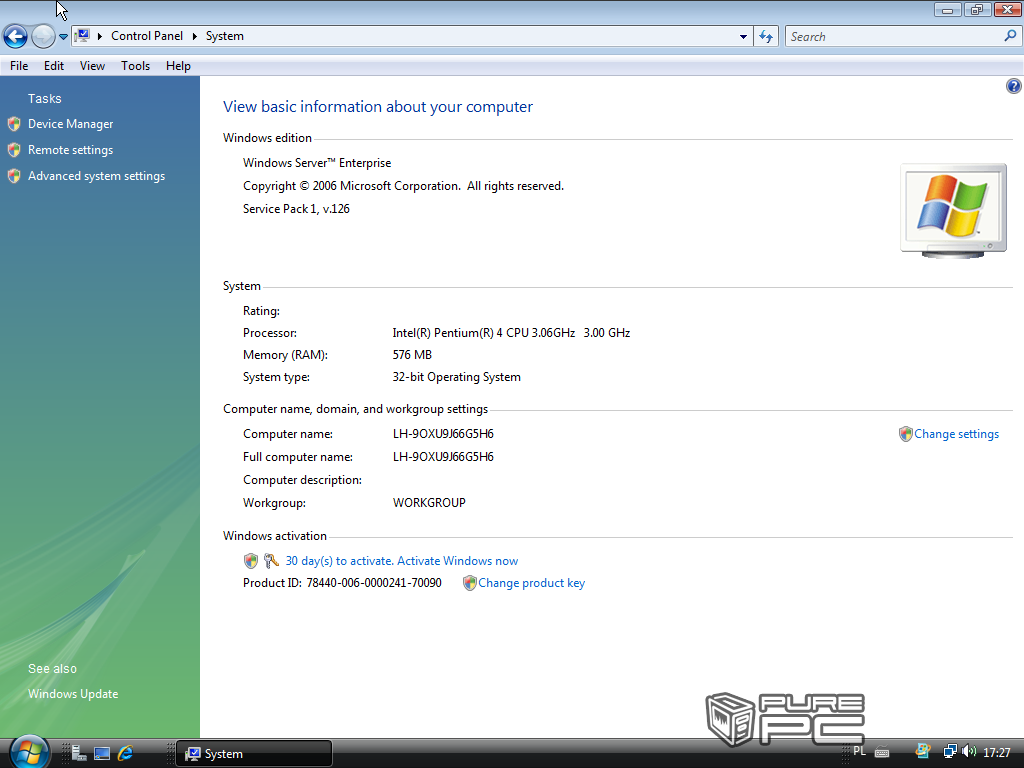Screen dimensions: 1024x768
Task: Click the Back navigation arrow button
Action: click(15, 37)
